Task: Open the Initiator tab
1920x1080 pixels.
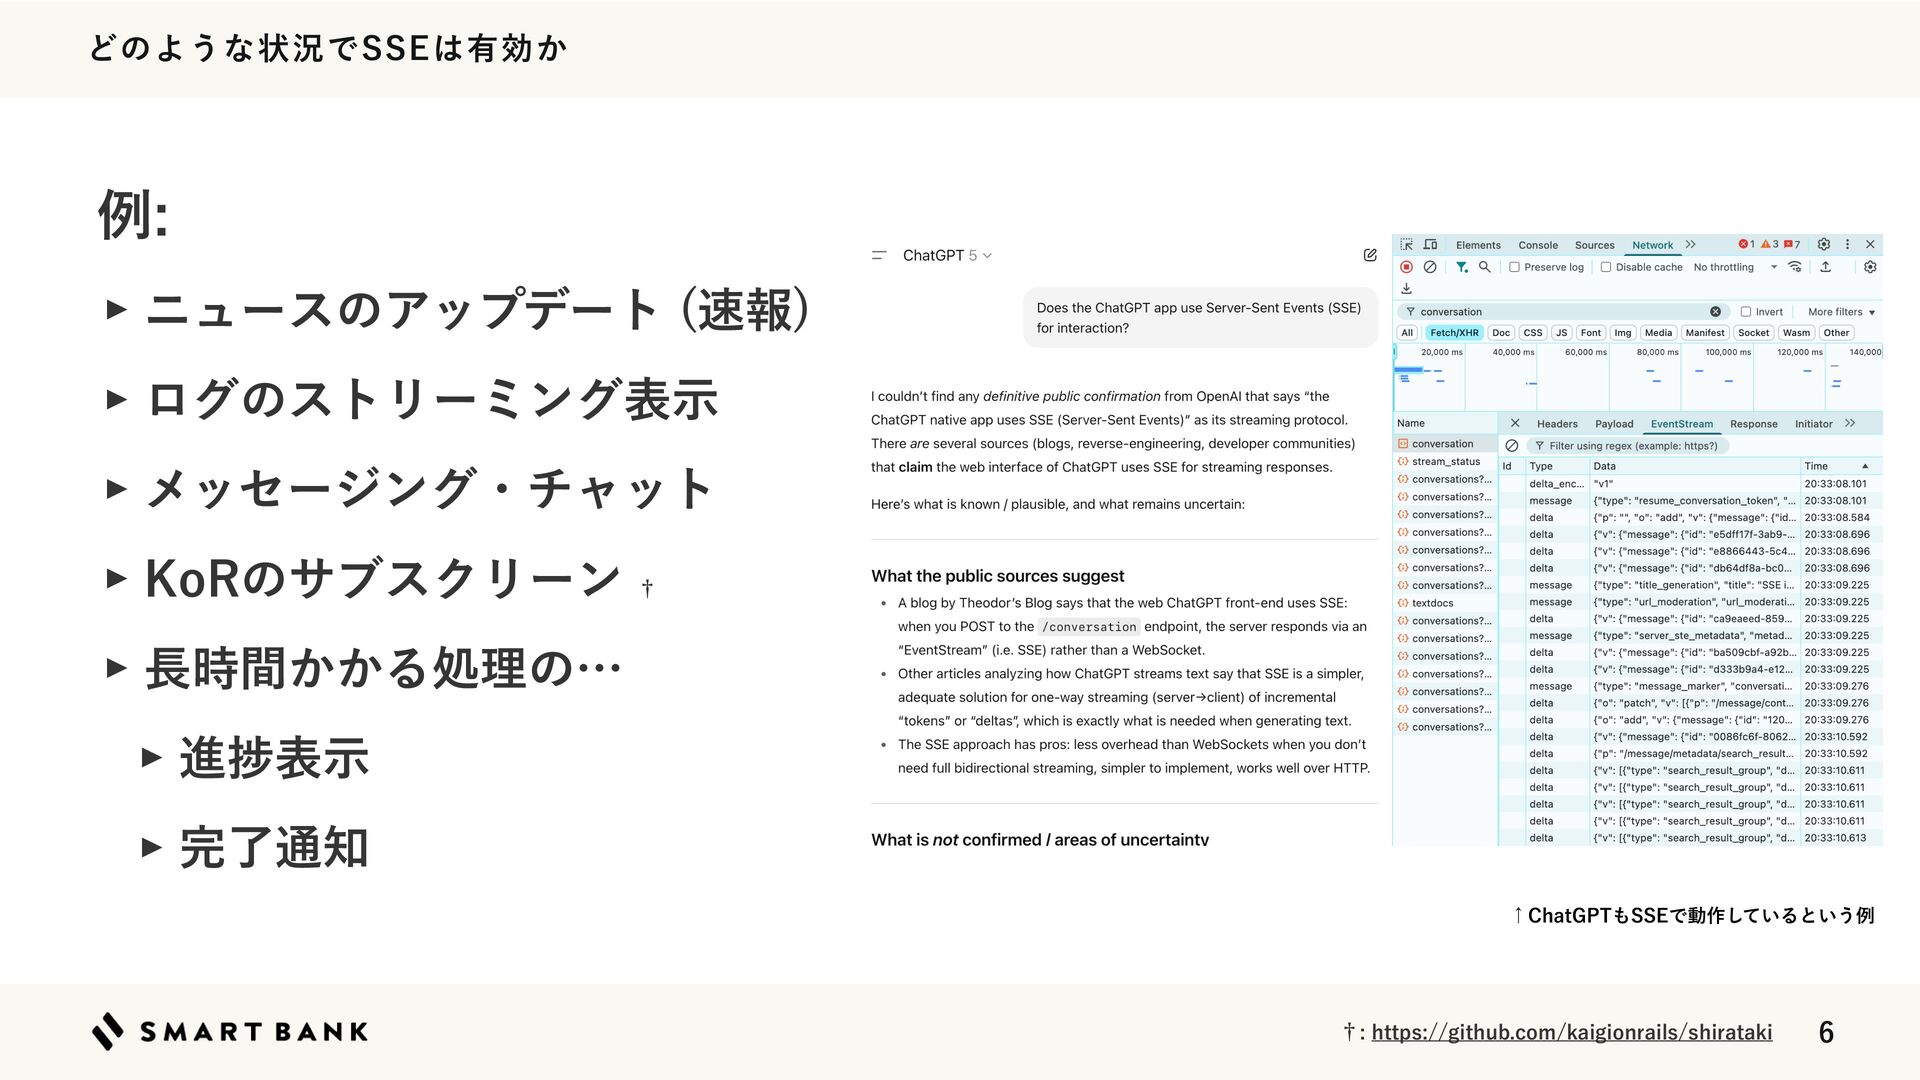Action: [1813, 424]
